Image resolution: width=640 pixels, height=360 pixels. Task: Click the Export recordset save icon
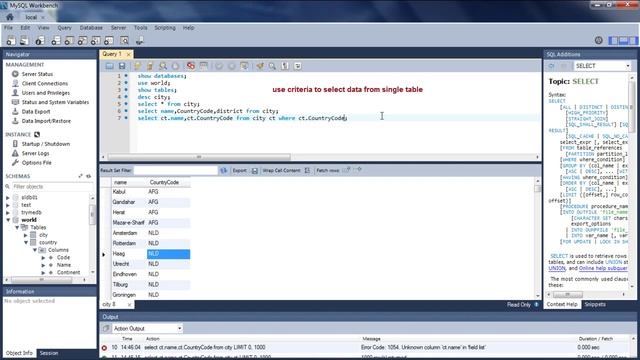(255, 171)
